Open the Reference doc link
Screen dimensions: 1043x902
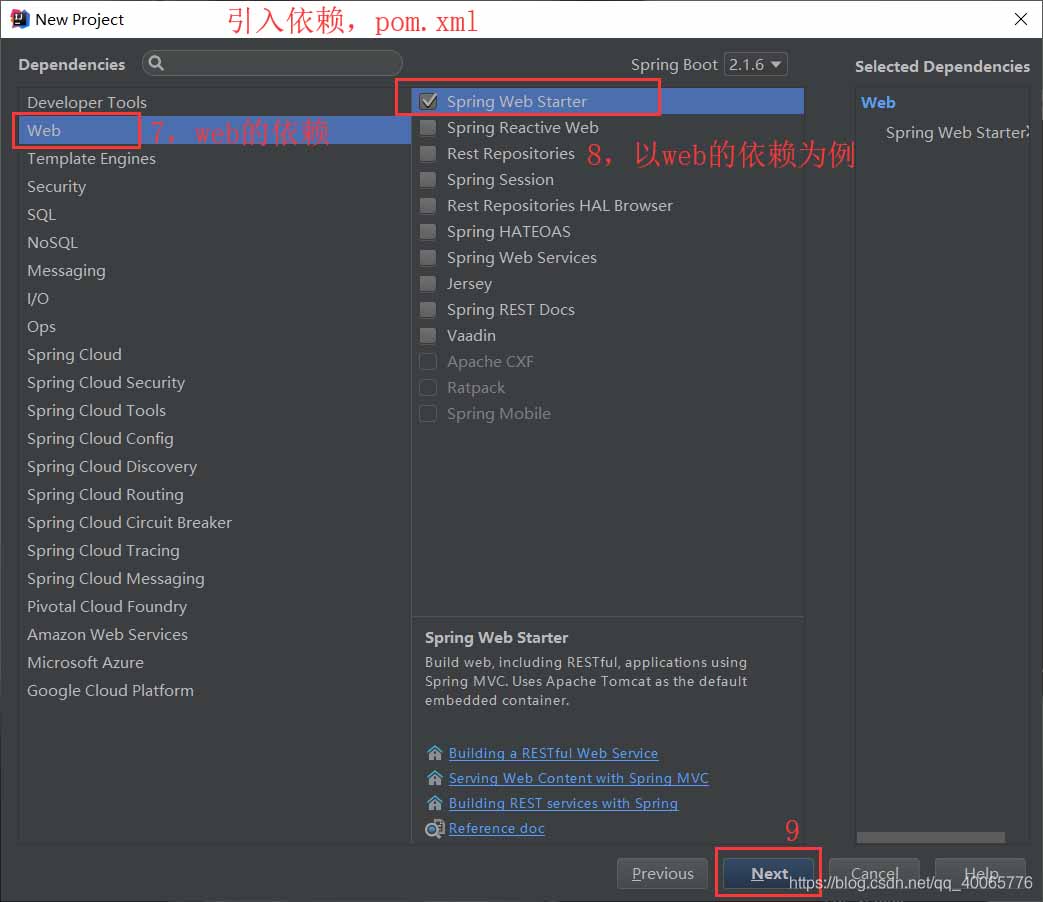[x=496, y=829]
